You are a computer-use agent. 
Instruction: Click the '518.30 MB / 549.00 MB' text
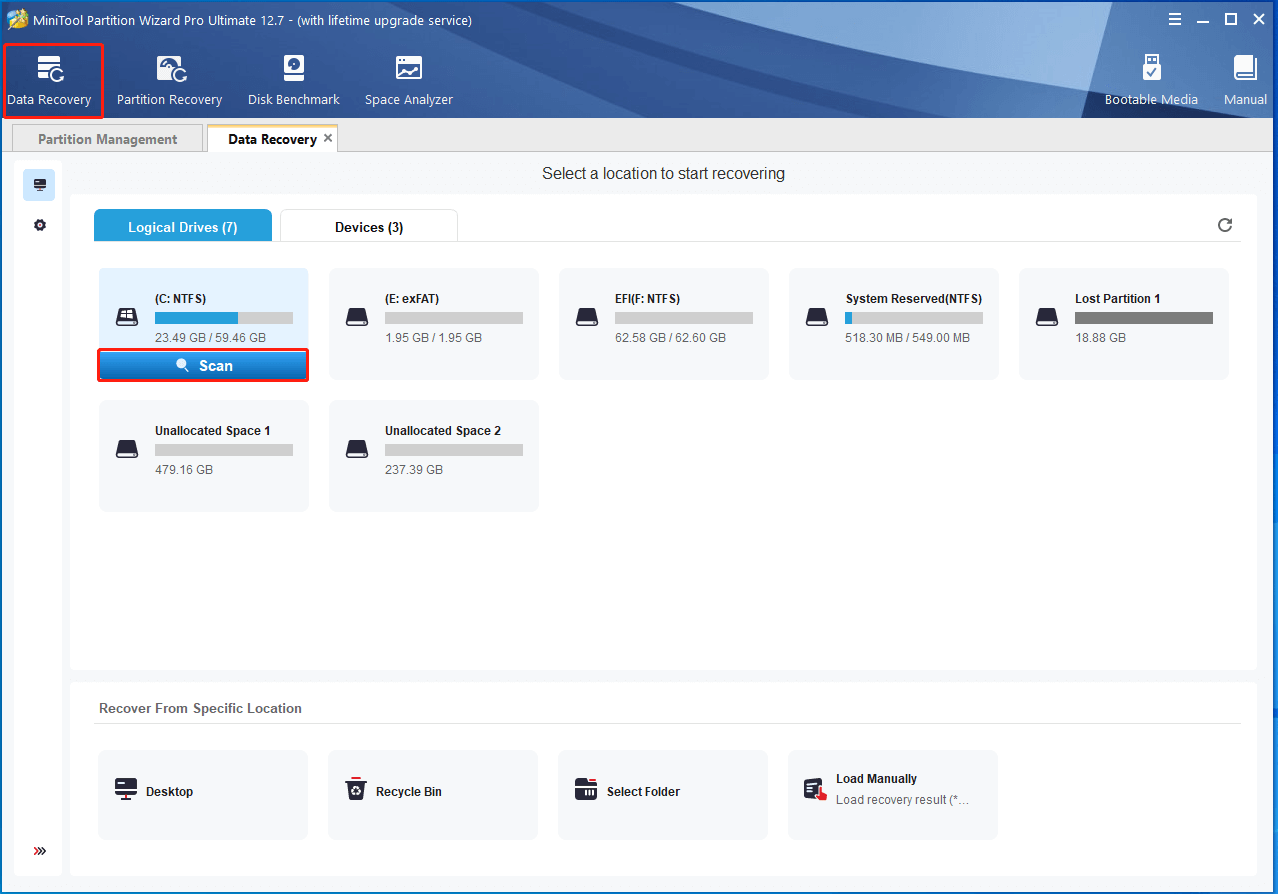(907, 338)
